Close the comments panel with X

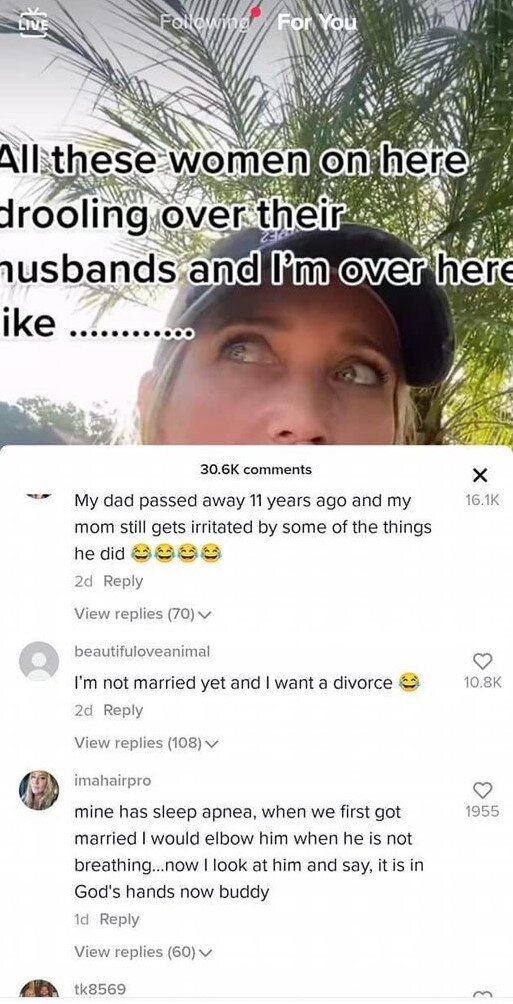(479, 474)
